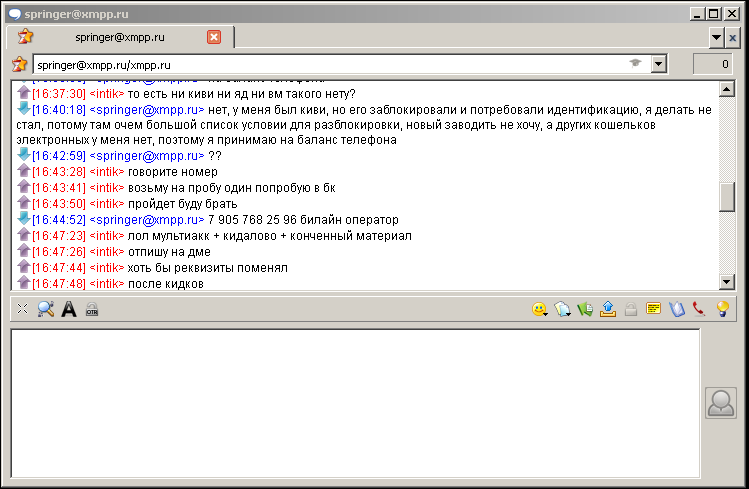Click the chat log scrollbar thumb
The width and height of the screenshot is (749, 489).
[727, 197]
